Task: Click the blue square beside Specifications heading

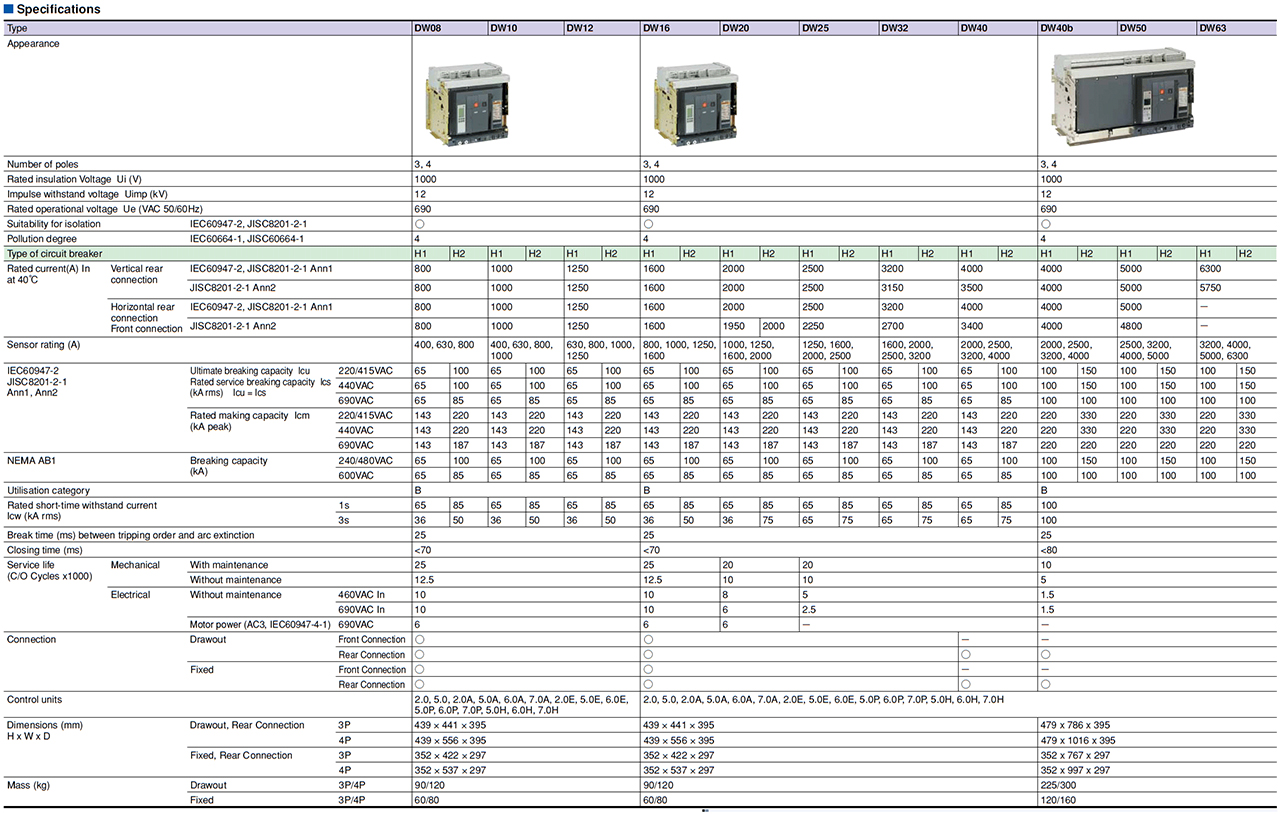Action: (x=8, y=9)
